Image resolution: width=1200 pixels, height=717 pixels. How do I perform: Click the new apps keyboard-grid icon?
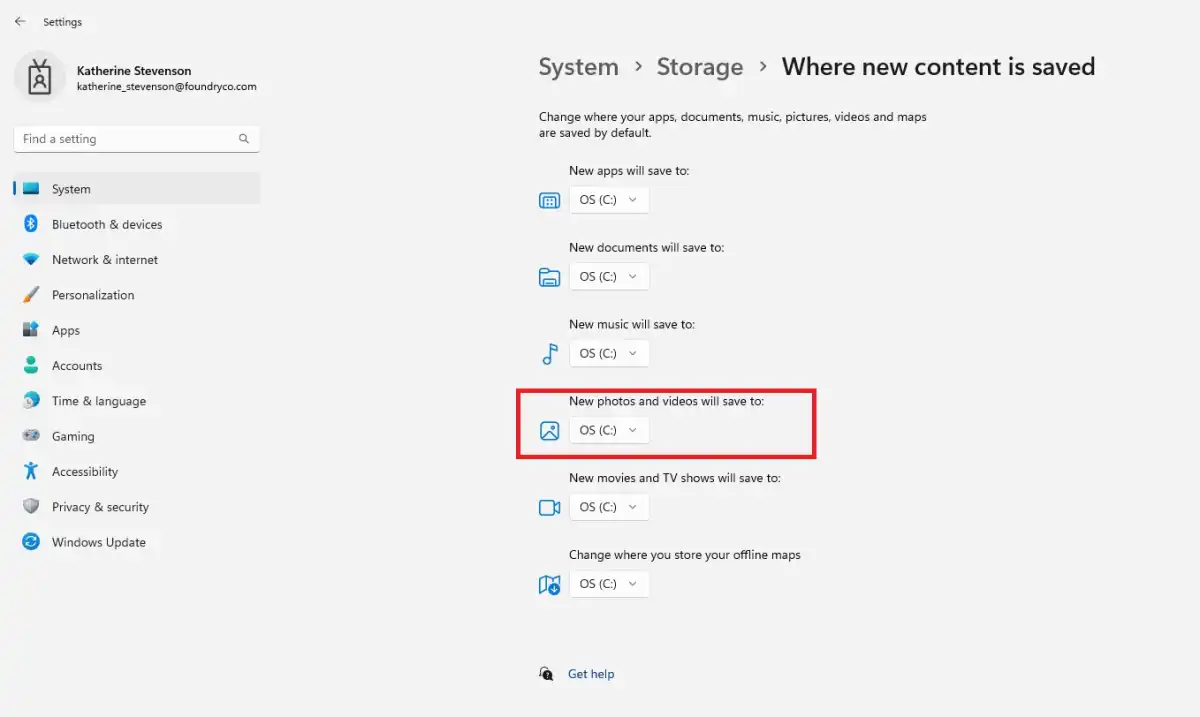pos(549,201)
